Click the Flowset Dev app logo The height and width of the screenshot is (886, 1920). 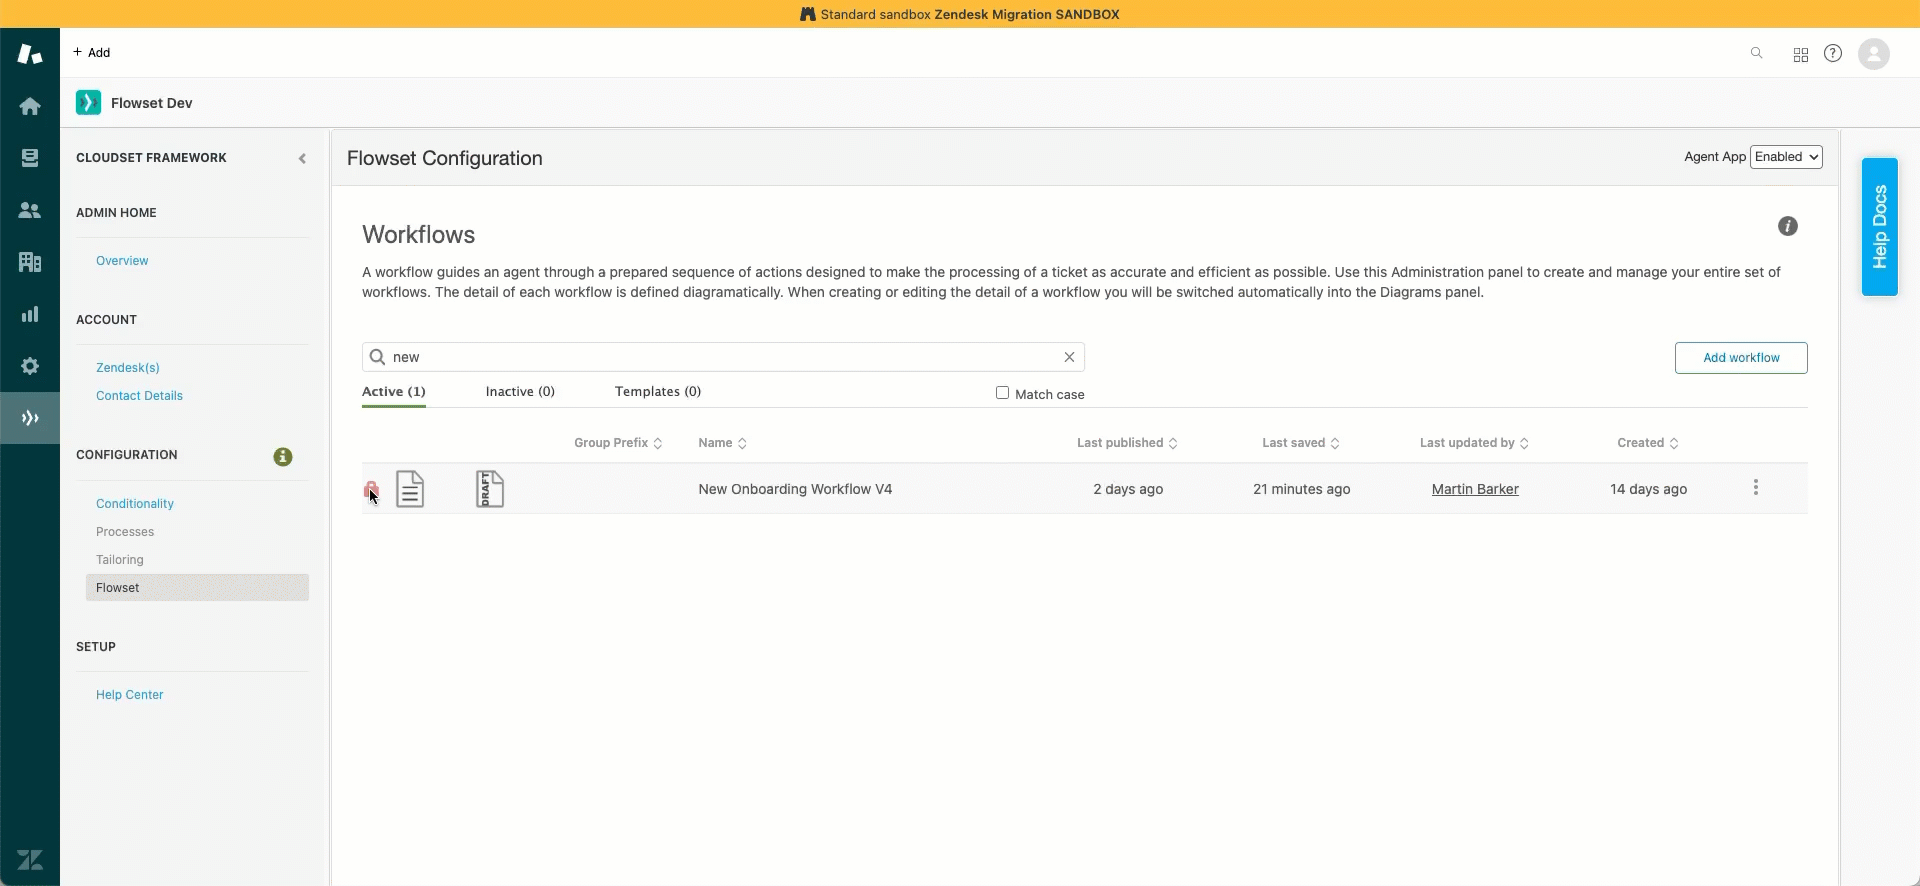[x=88, y=102]
